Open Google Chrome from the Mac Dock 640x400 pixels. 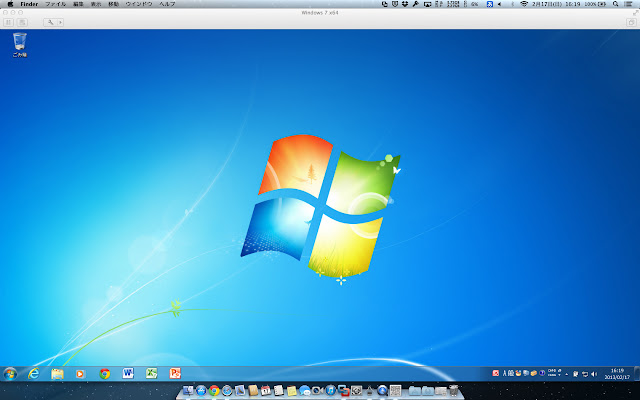click(x=214, y=391)
